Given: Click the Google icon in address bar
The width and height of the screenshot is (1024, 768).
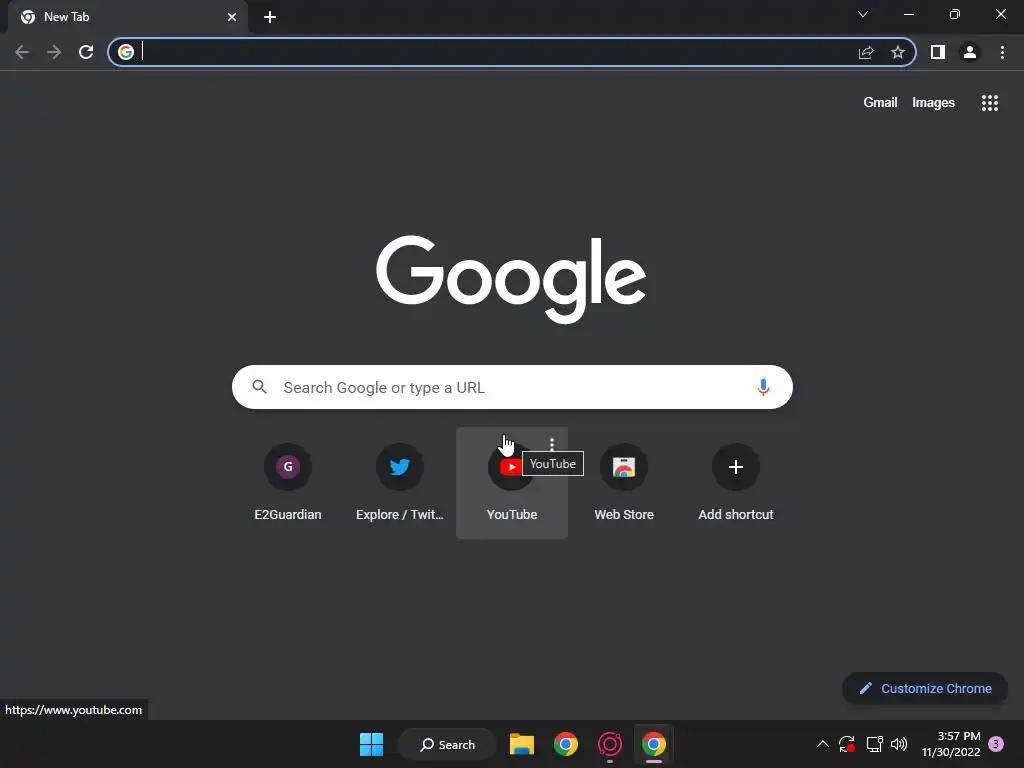Looking at the screenshot, I should pos(126,52).
